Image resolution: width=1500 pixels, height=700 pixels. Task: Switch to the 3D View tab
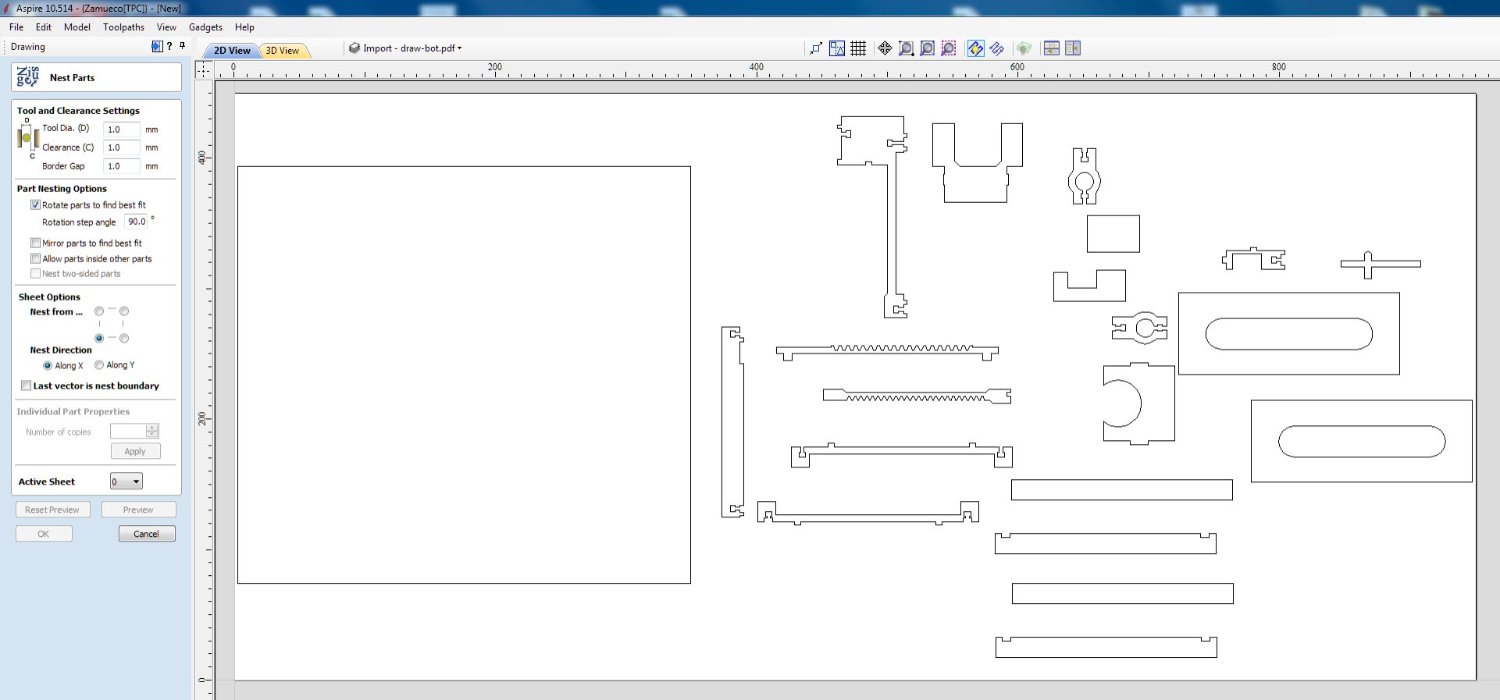tap(282, 51)
